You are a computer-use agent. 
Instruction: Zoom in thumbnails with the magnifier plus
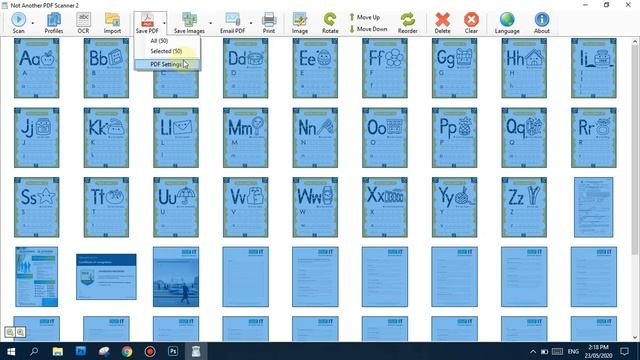coord(20,332)
